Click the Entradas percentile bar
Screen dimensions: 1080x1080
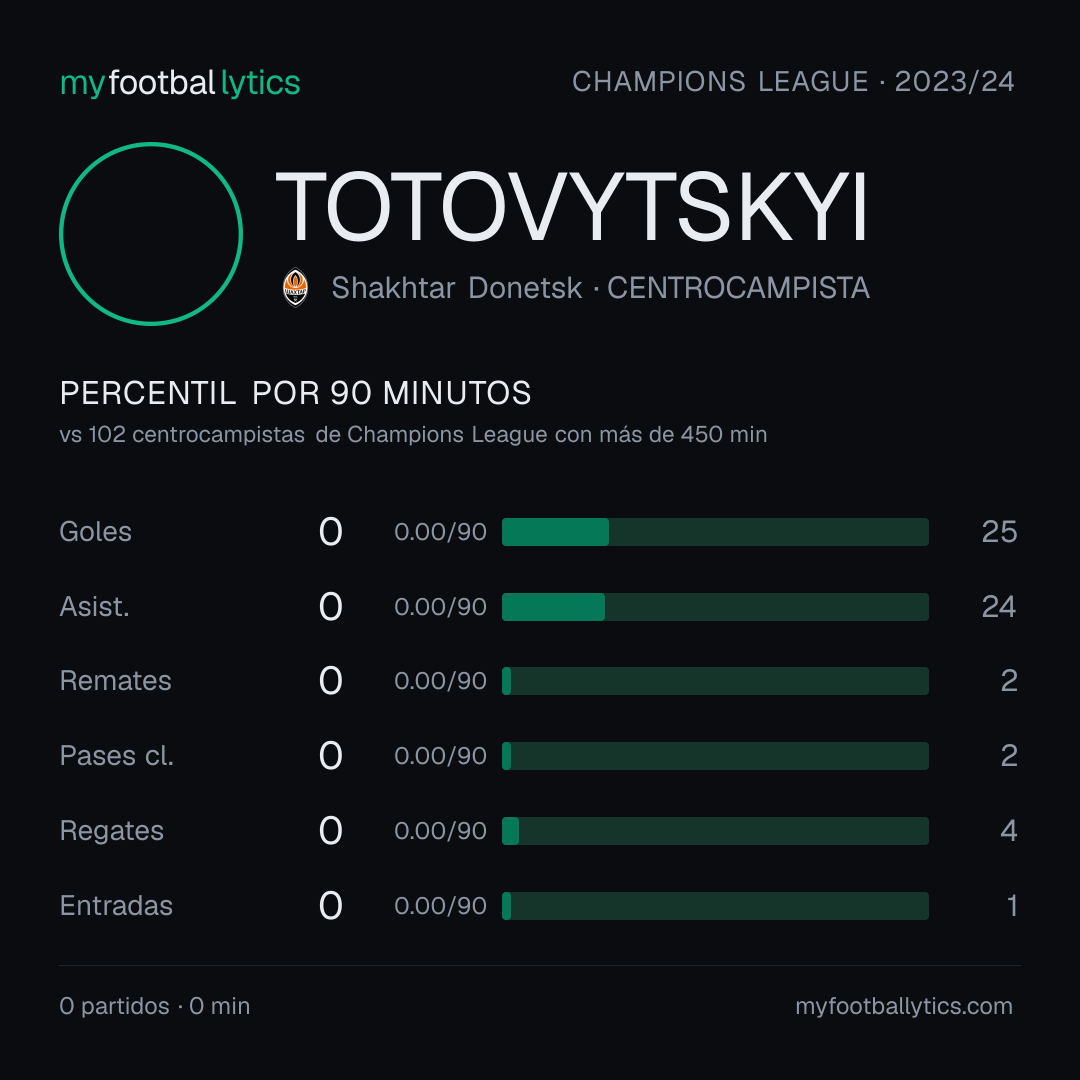[715, 906]
